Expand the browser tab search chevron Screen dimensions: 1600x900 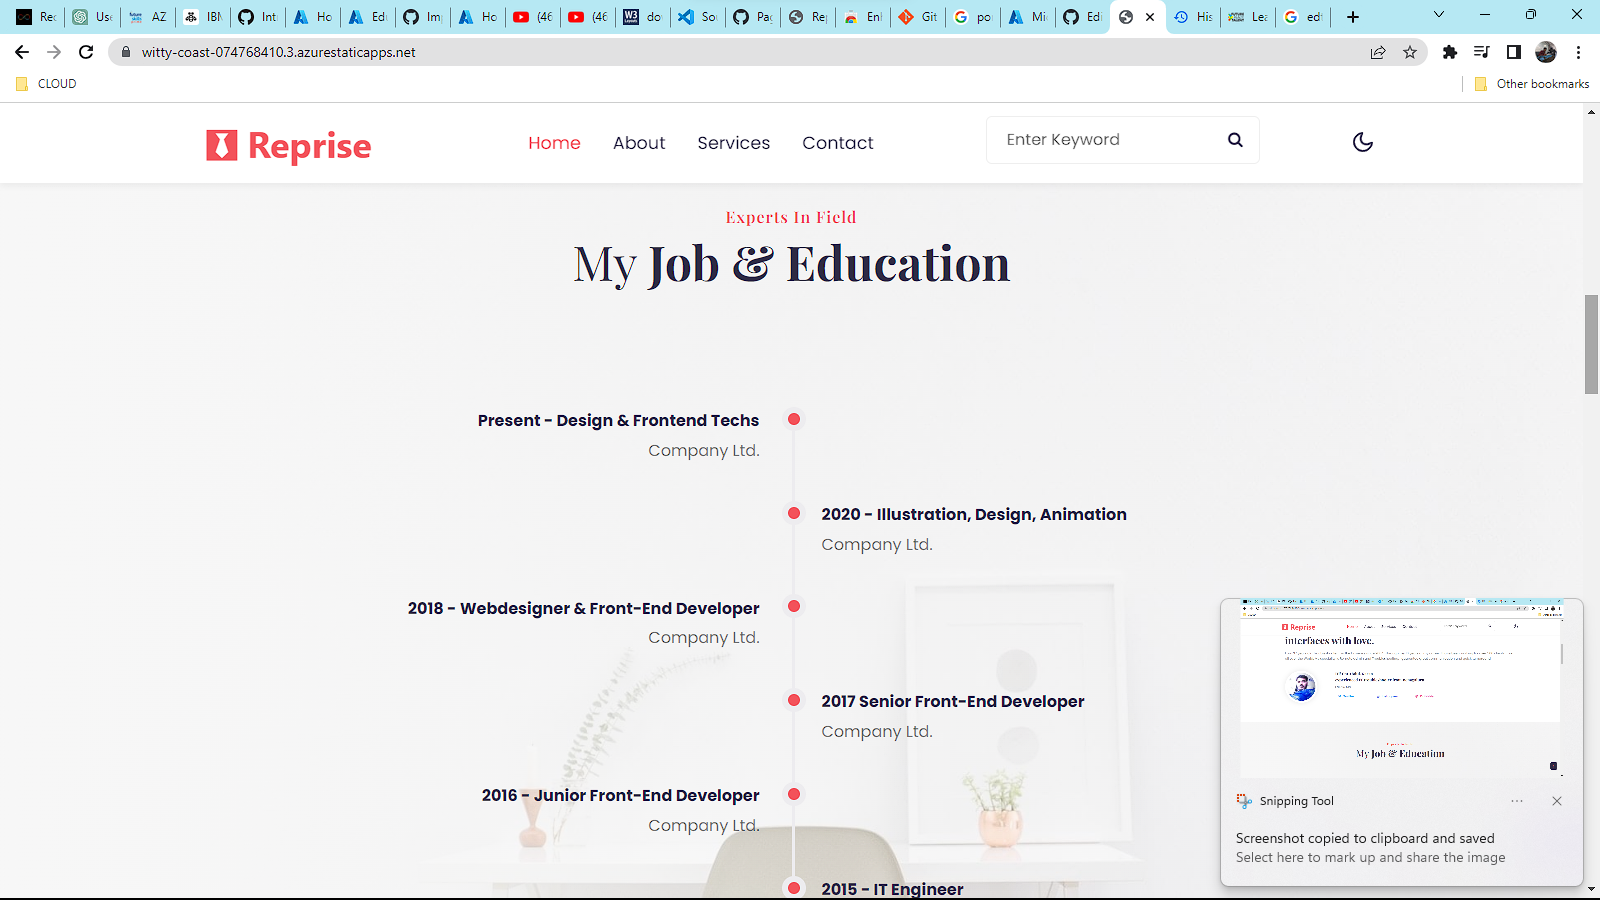pos(1439,15)
